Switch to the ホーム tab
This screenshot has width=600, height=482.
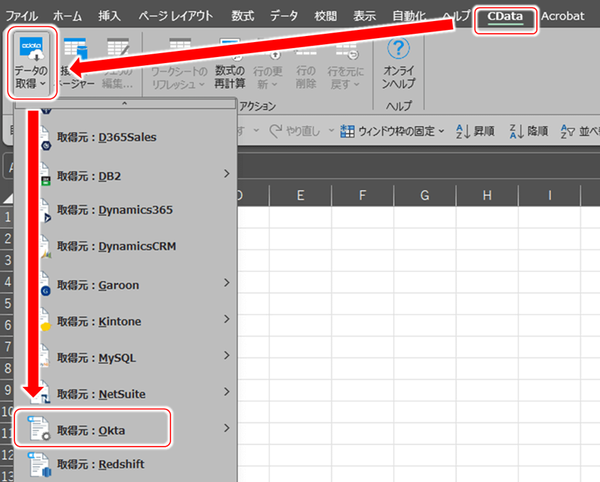click(67, 16)
